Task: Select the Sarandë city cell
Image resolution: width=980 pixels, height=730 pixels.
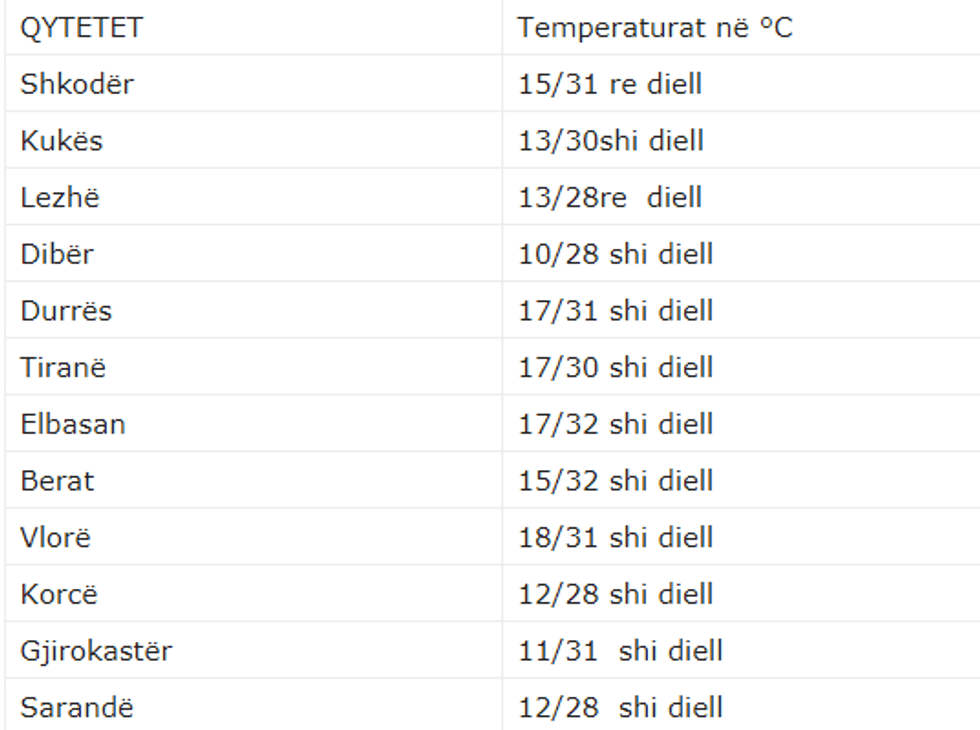Action: [x=77, y=709]
